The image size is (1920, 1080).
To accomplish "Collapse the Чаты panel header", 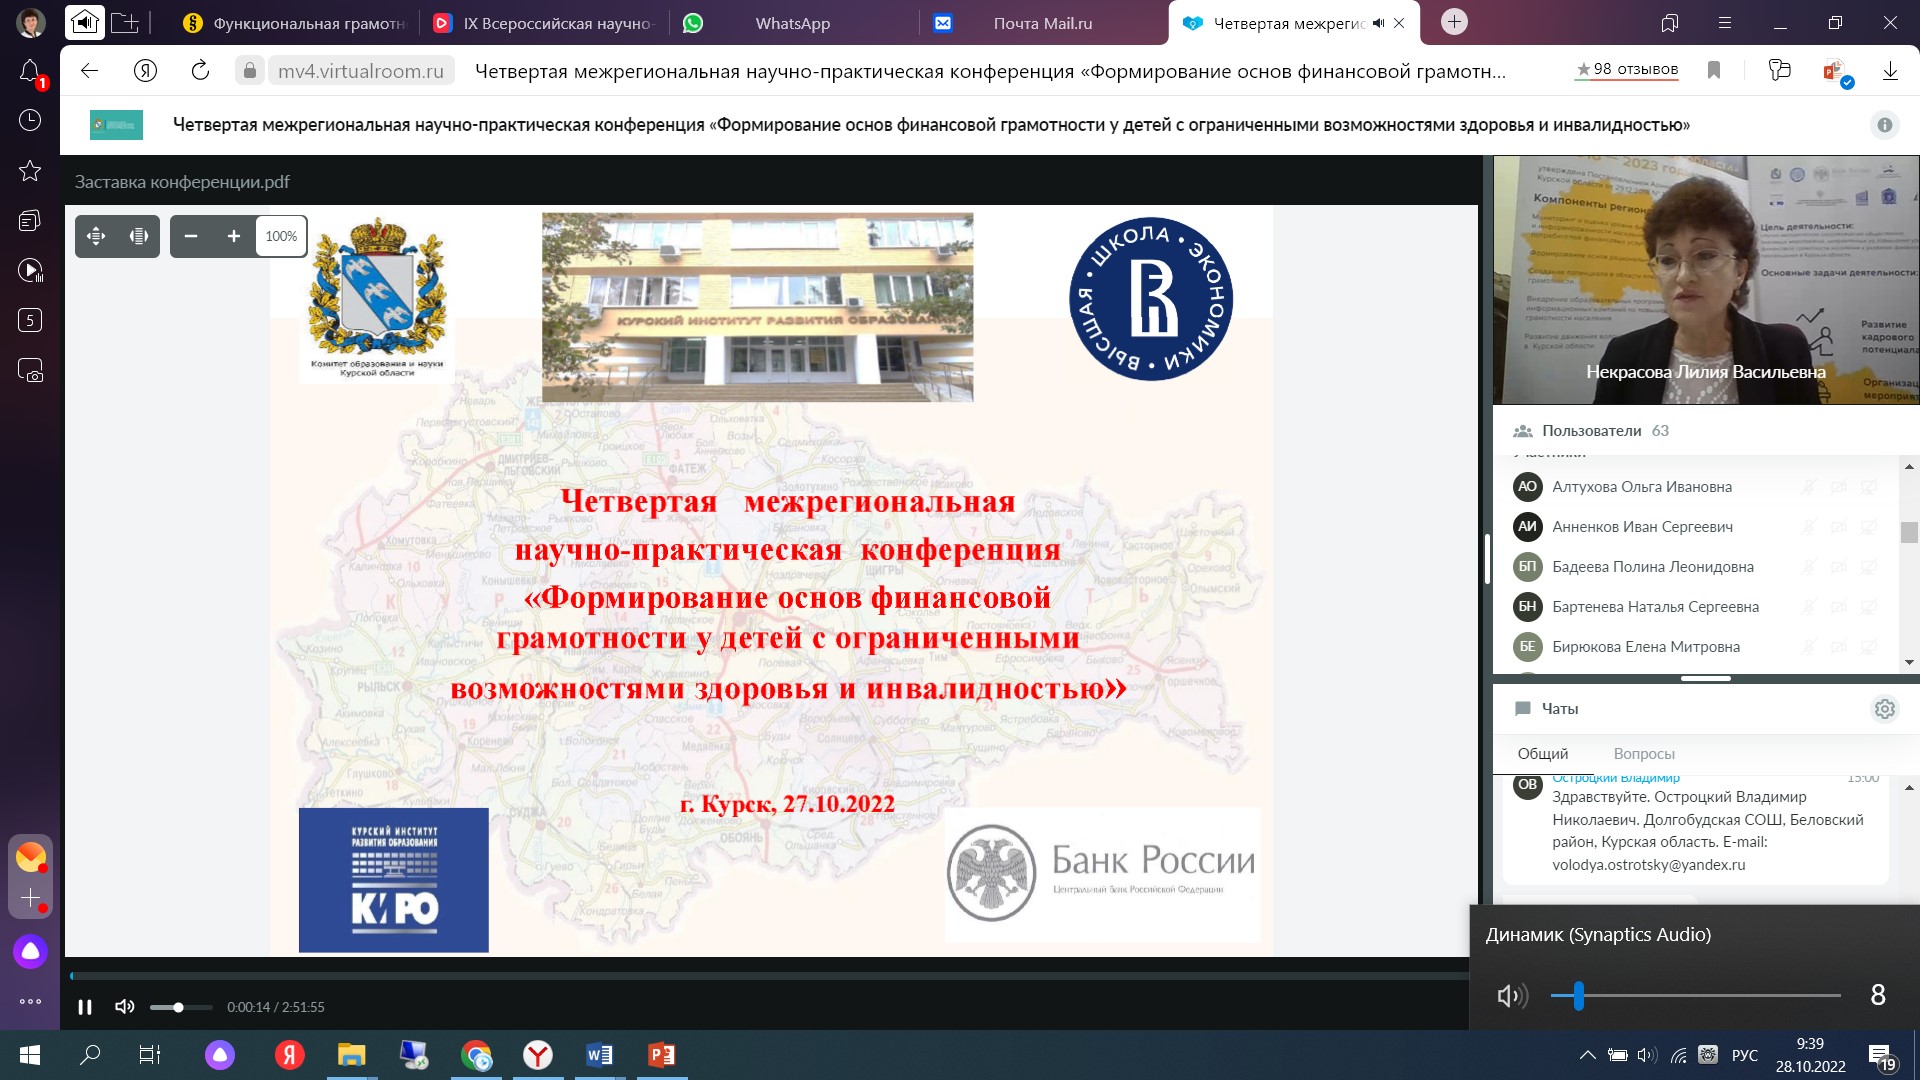I will tap(1559, 709).
